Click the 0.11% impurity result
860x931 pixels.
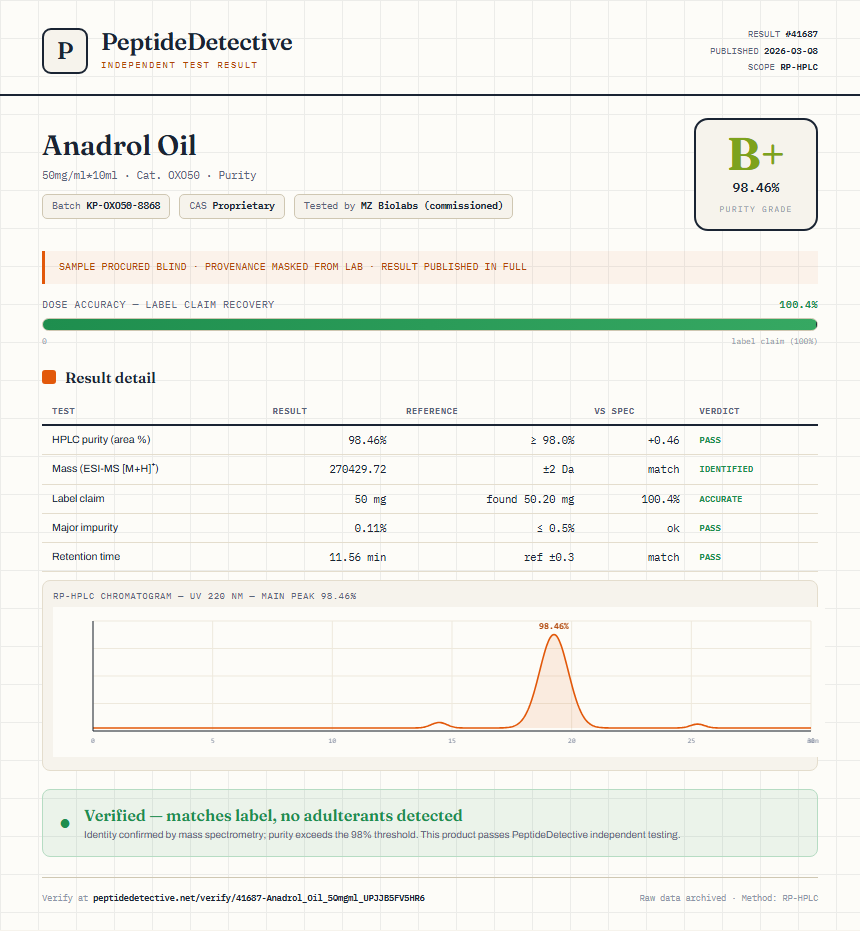click(x=371, y=528)
